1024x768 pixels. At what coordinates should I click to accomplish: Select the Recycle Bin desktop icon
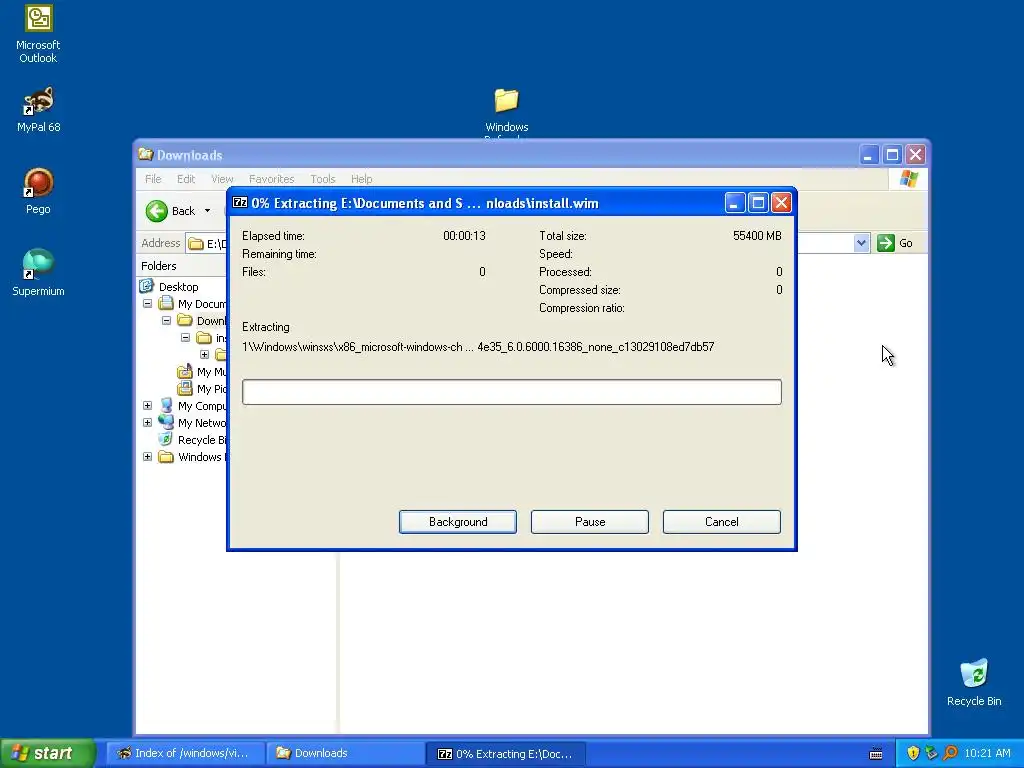[x=974, y=683]
